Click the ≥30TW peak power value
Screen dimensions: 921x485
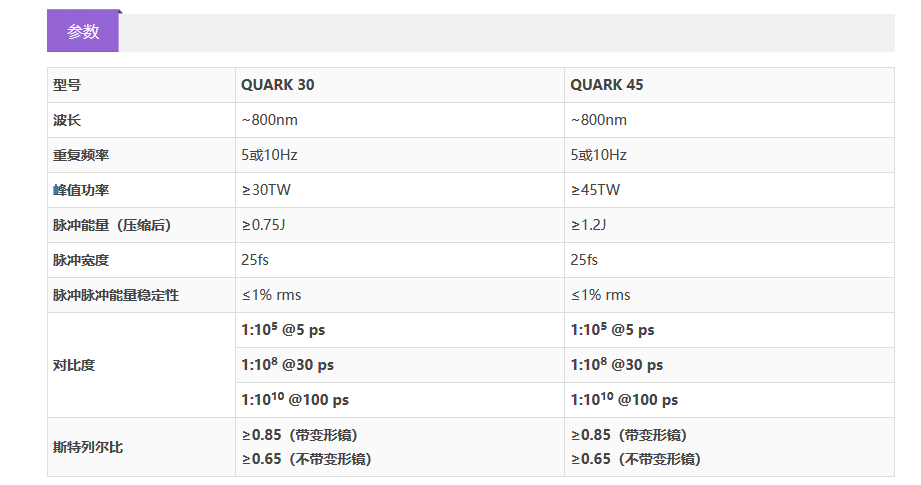click(x=266, y=190)
